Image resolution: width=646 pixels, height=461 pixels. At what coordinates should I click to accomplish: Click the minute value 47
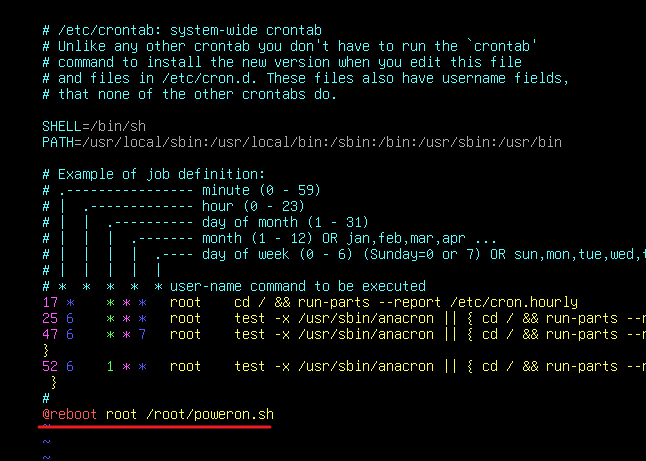[x=50, y=334]
